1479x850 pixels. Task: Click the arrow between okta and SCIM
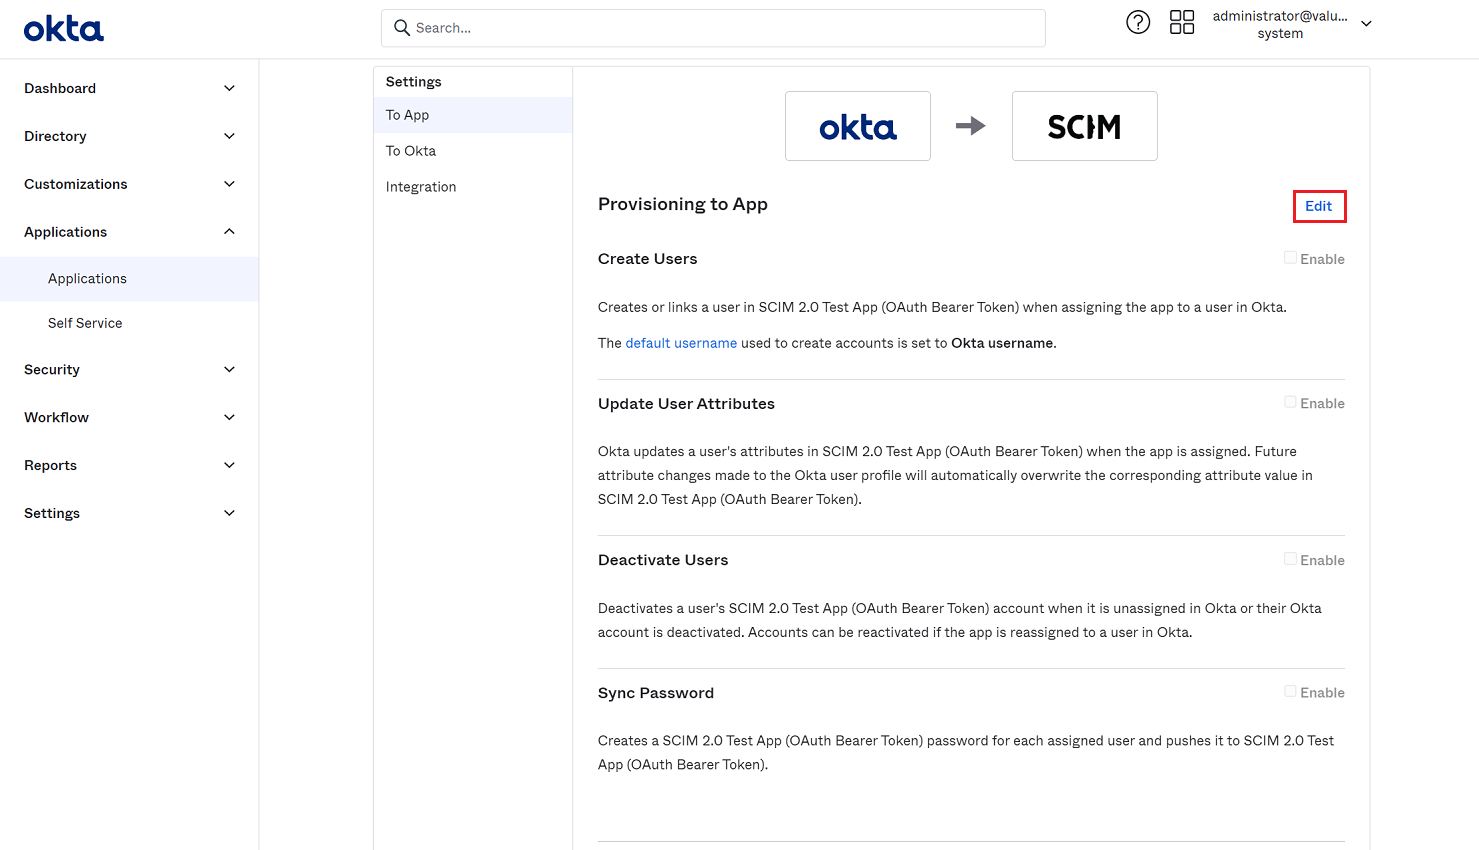coord(971,126)
